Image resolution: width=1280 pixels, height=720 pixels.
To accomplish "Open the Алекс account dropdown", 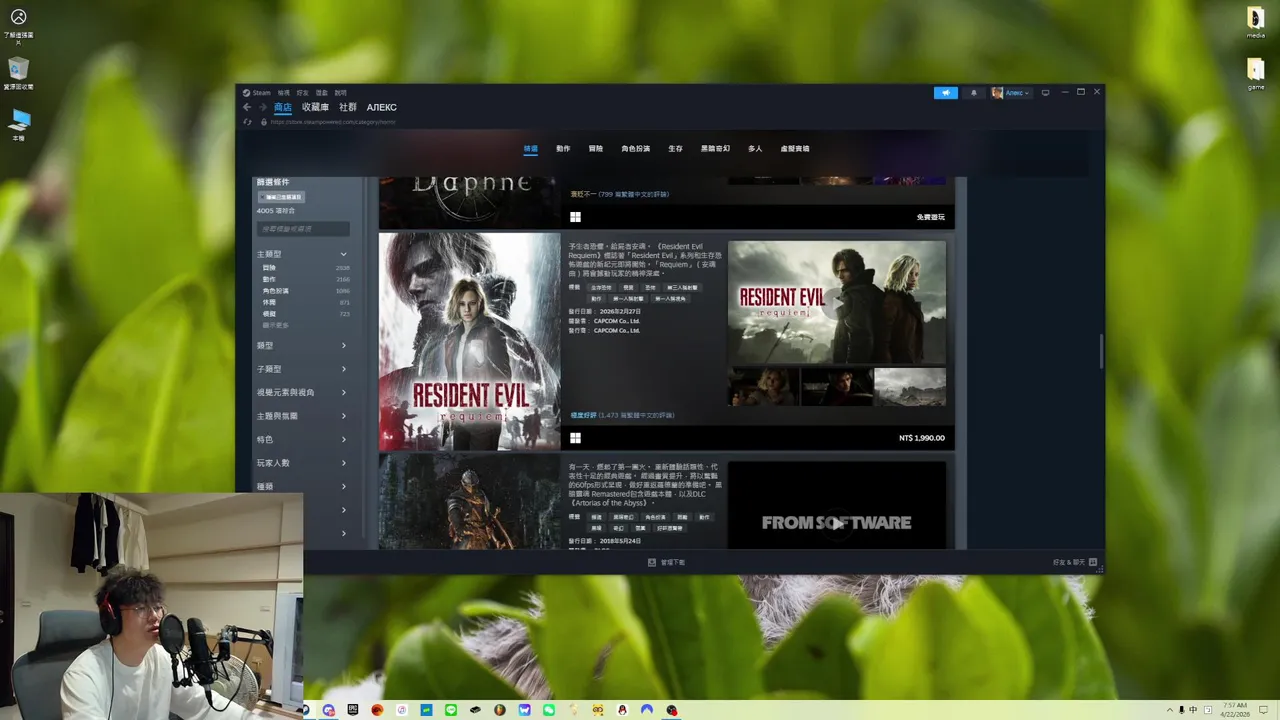I will coord(1011,93).
